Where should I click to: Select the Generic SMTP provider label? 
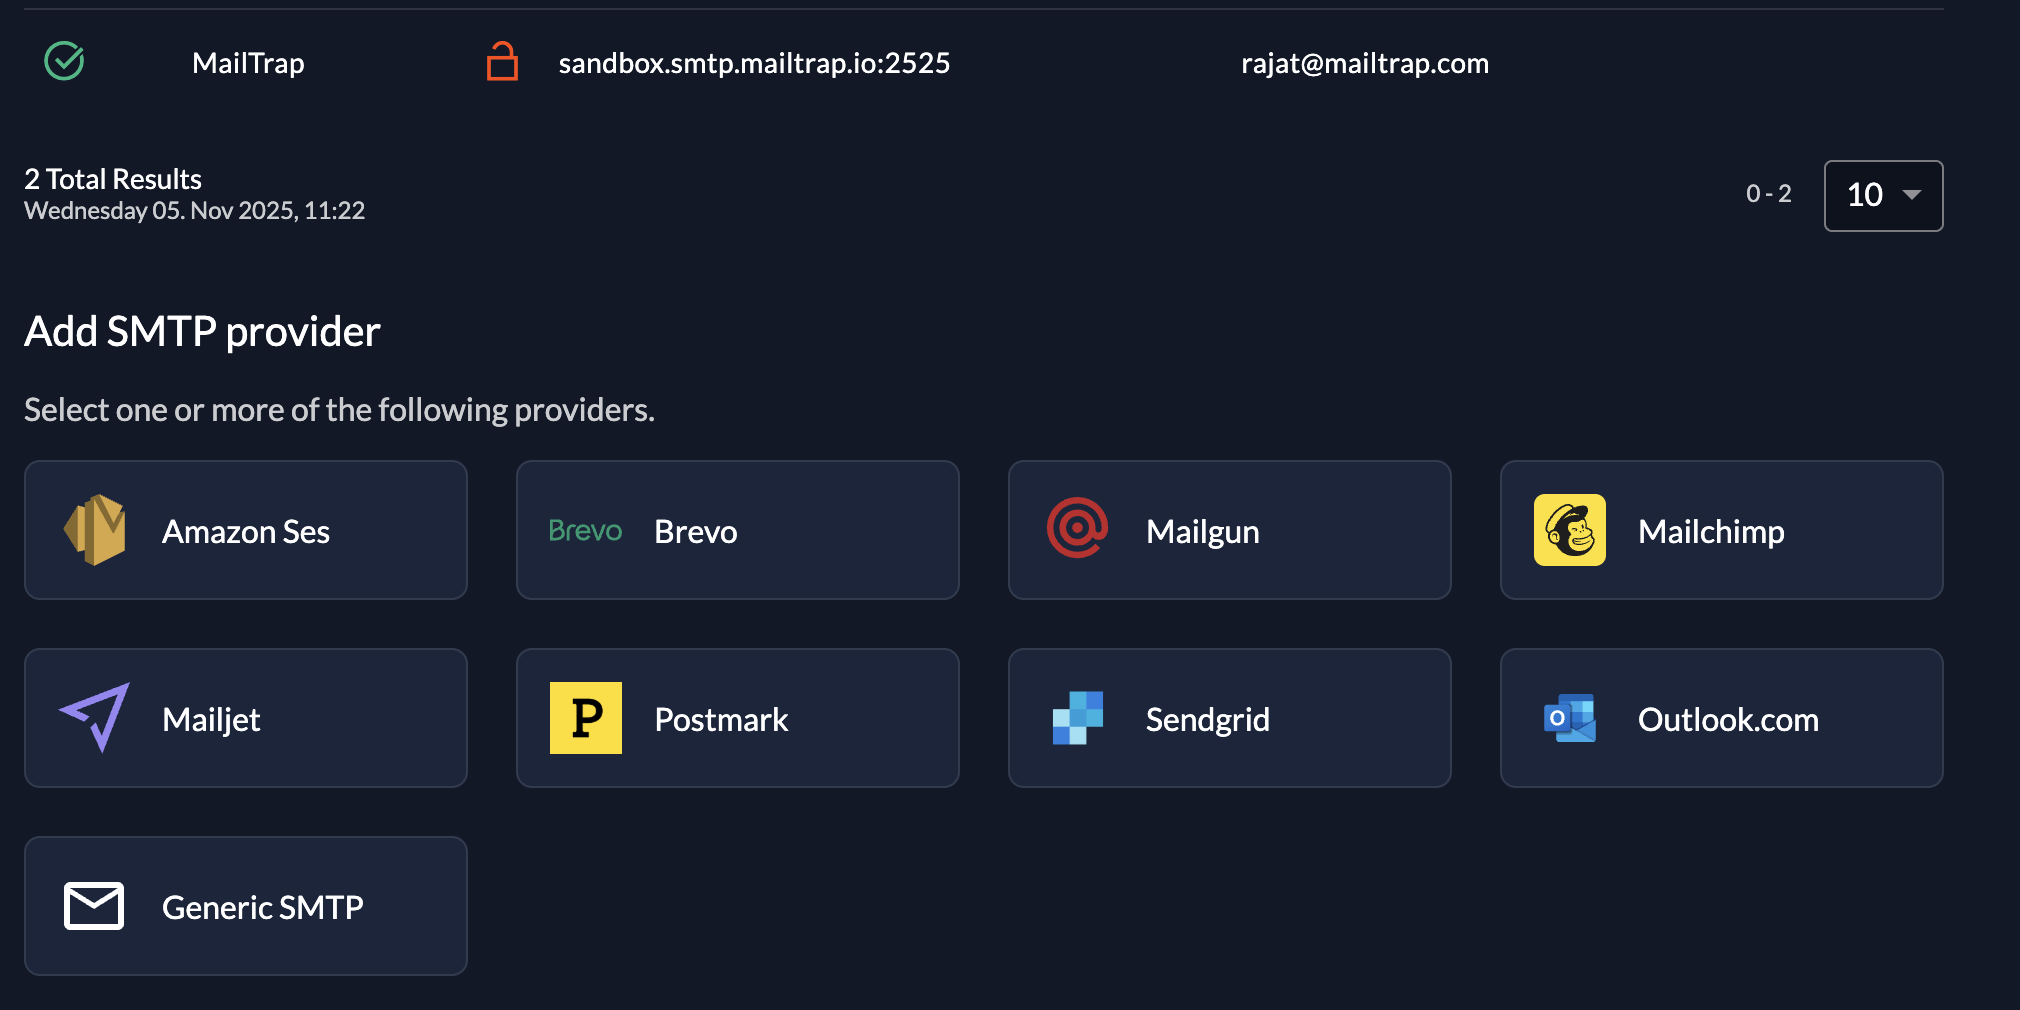[x=262, y=908]
